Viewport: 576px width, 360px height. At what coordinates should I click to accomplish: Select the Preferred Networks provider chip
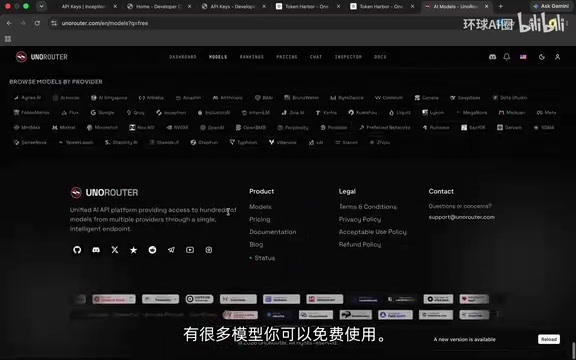tap(384, 127)
